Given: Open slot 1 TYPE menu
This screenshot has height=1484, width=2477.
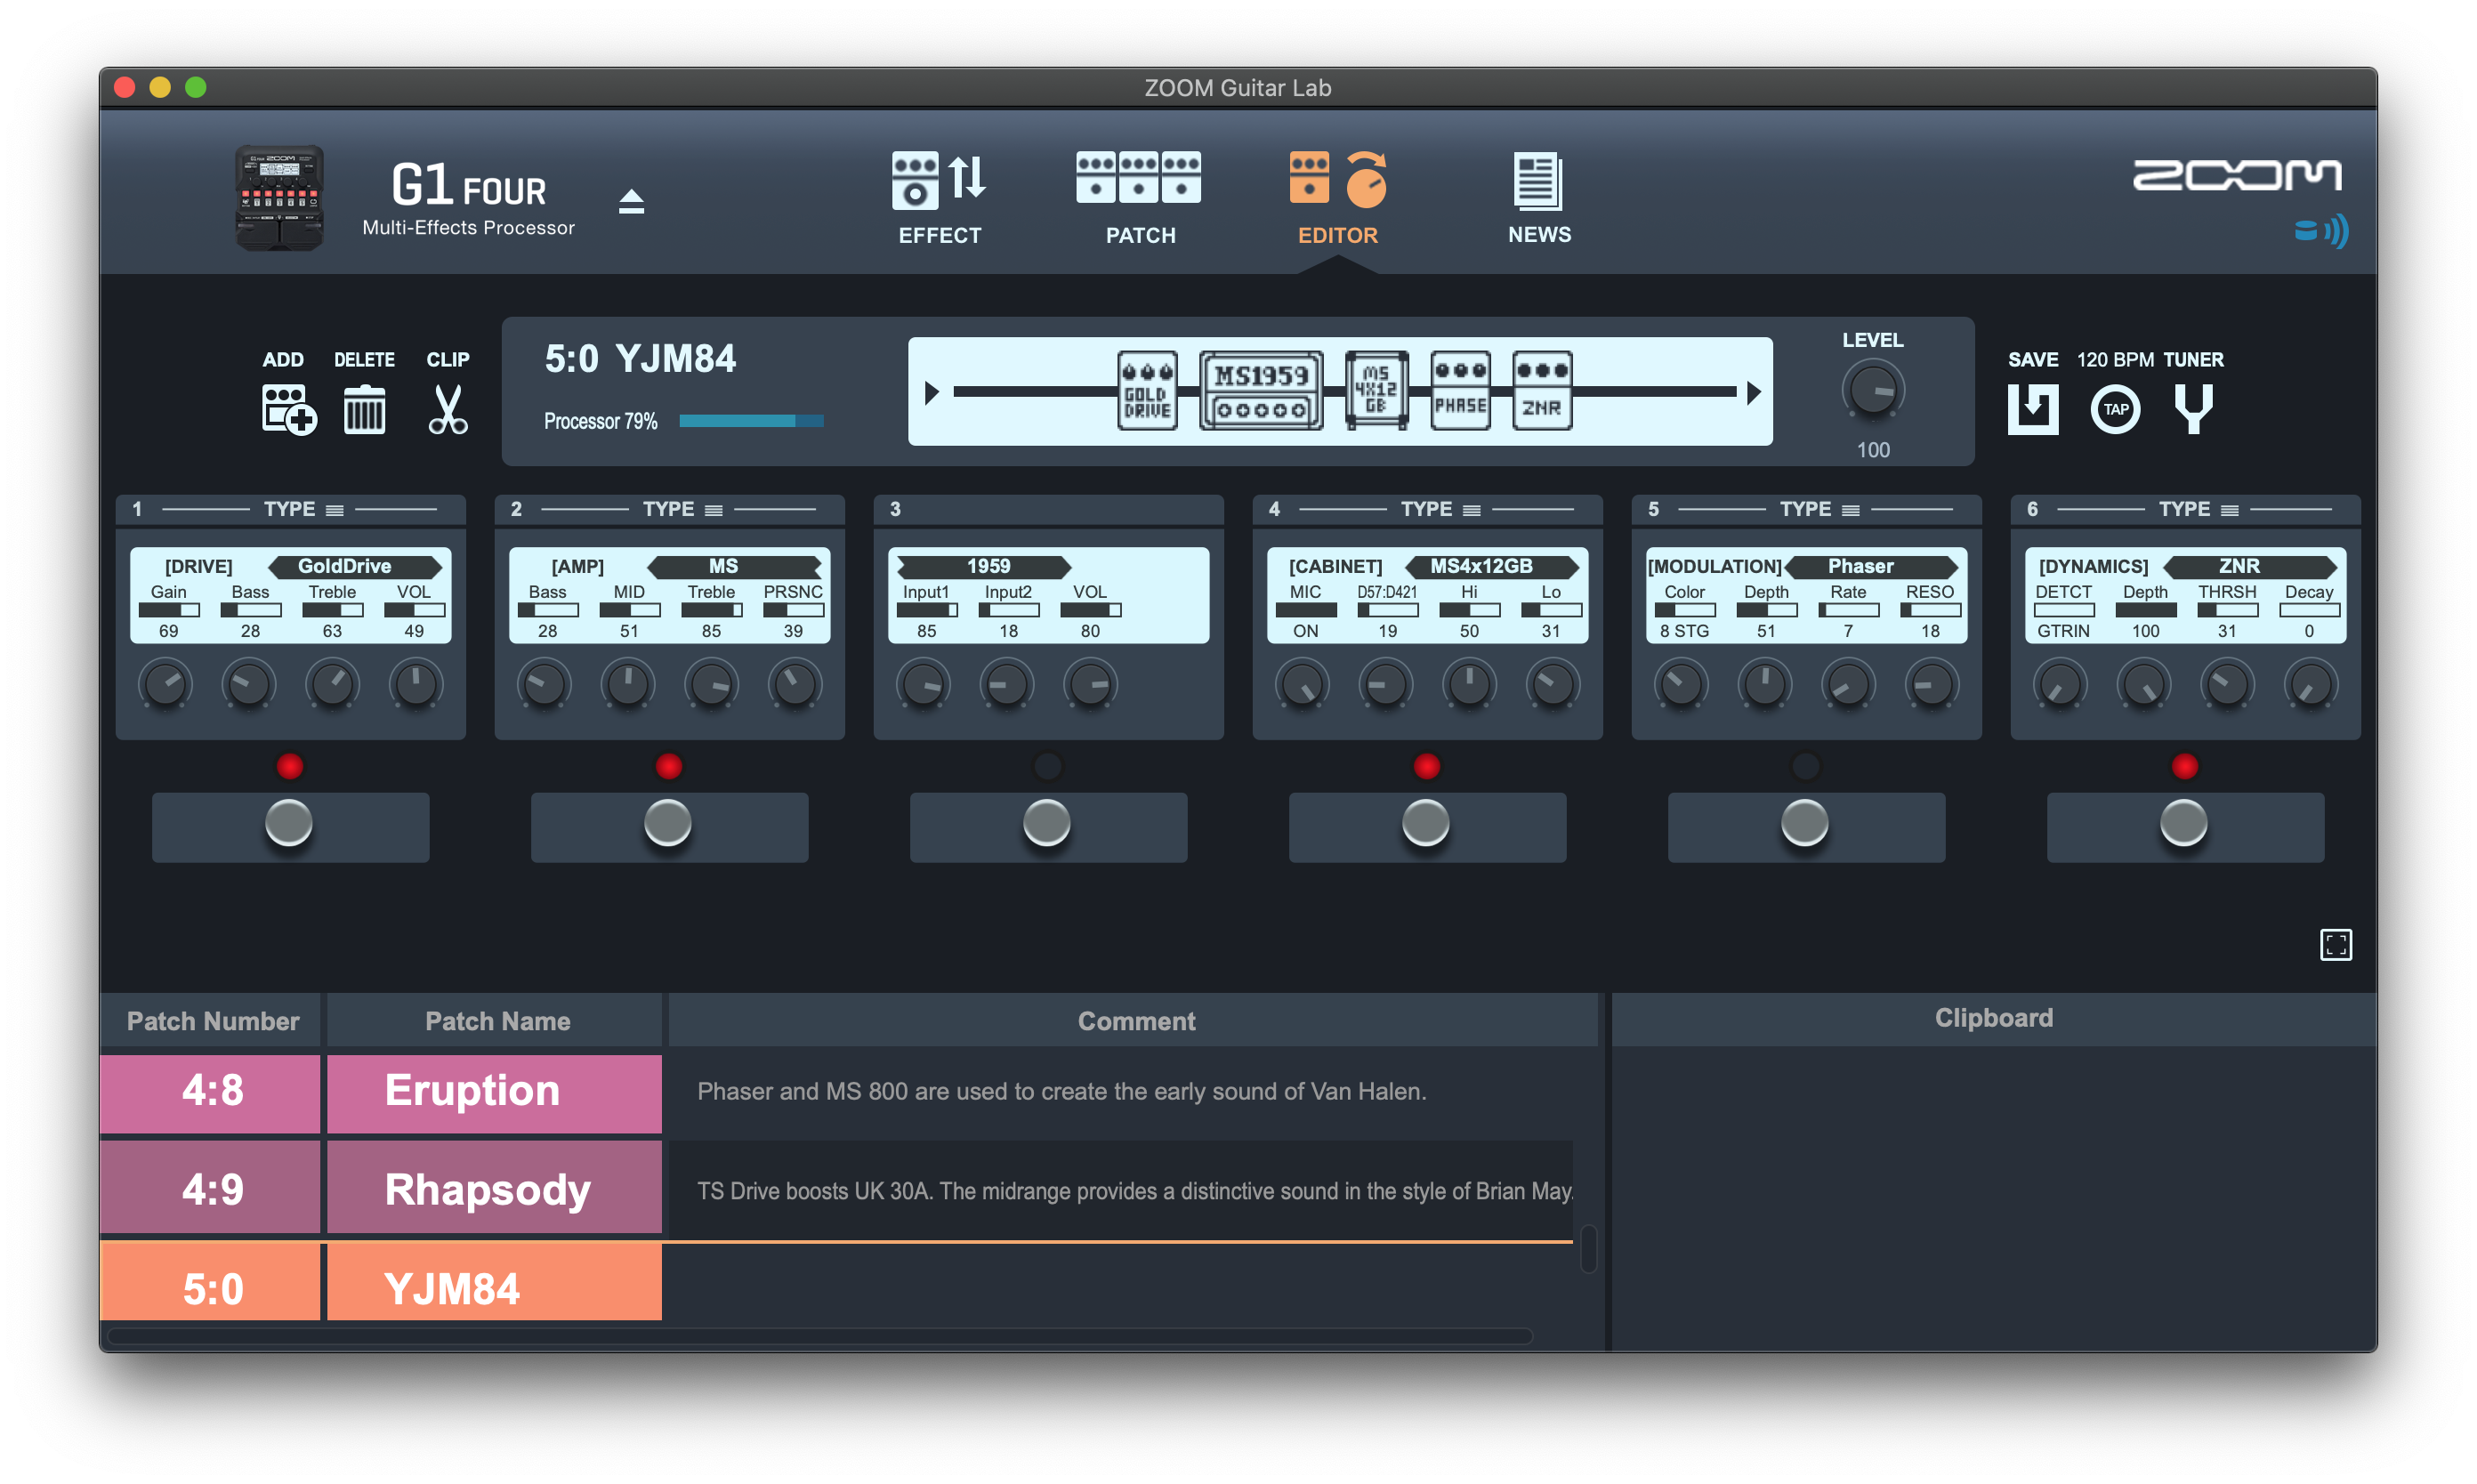Looking at the screenshot, I should tap(303, 509).
